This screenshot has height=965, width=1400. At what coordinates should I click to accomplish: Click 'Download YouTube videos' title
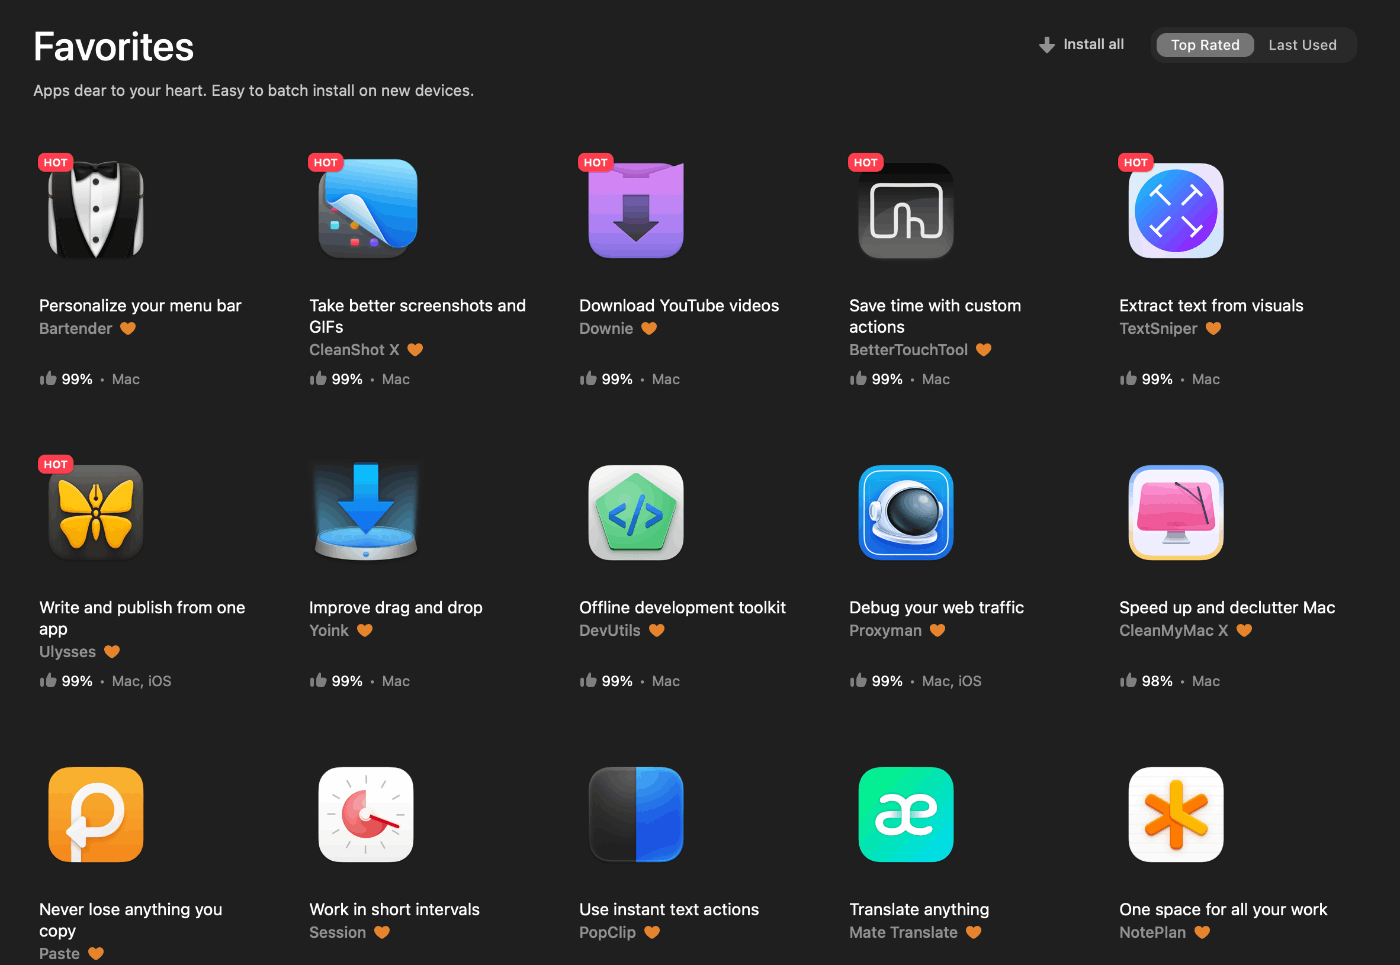tap(679, 306)
